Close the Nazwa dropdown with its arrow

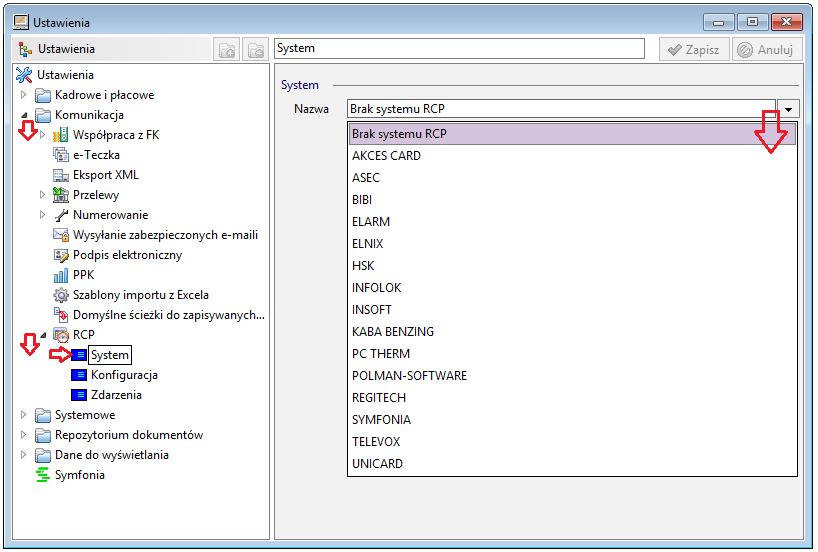click(x=788, y=110)
